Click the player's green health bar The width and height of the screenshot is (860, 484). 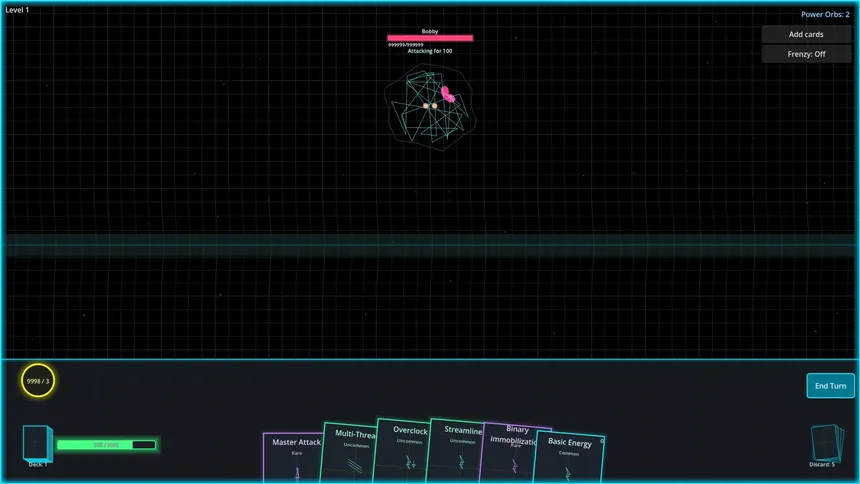tap(106, 445)
